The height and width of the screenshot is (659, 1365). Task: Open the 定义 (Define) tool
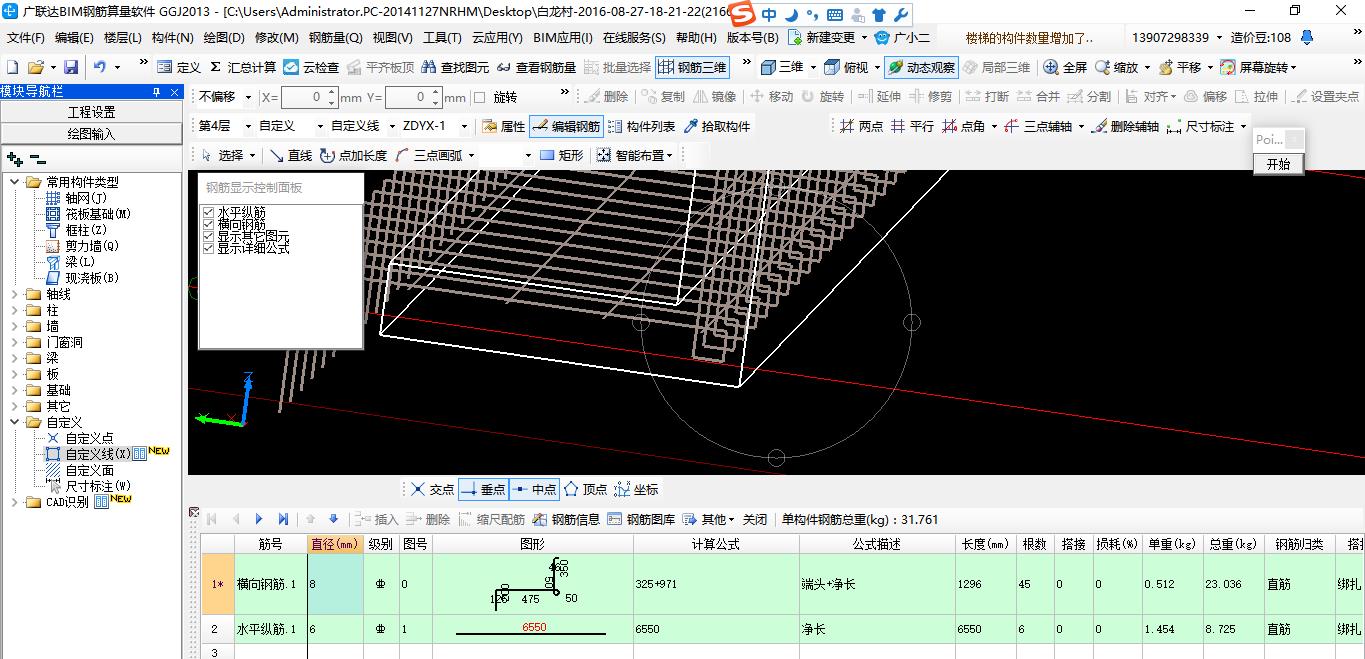pos(179,67)
